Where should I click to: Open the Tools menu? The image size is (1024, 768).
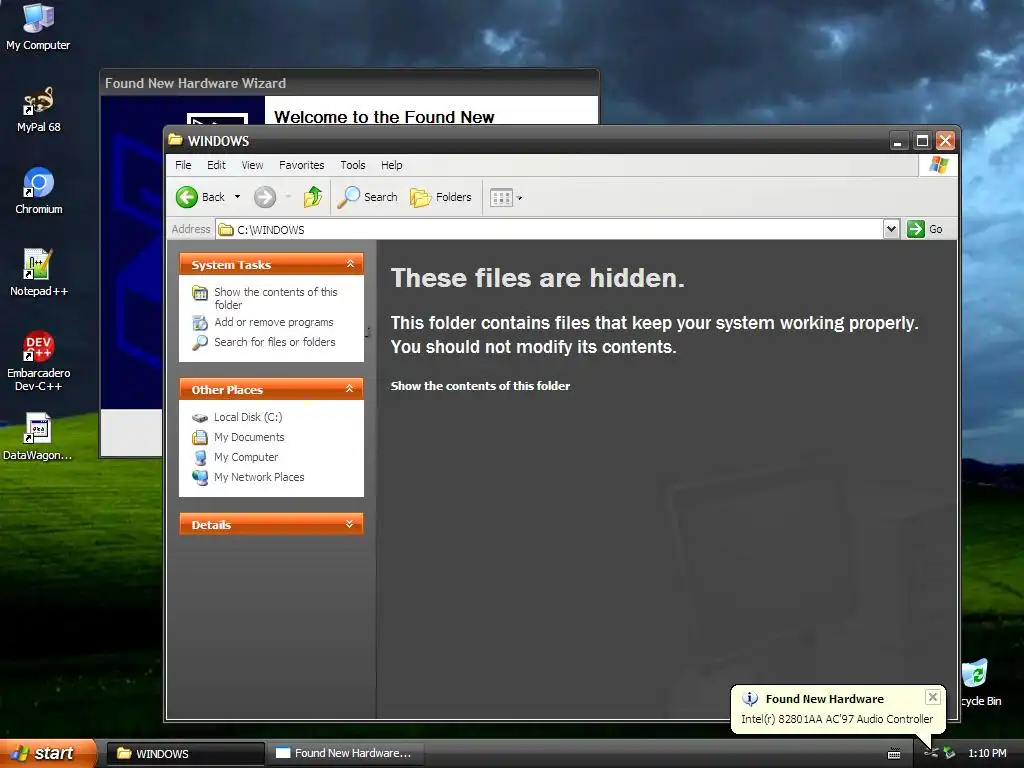click(353, 165)
